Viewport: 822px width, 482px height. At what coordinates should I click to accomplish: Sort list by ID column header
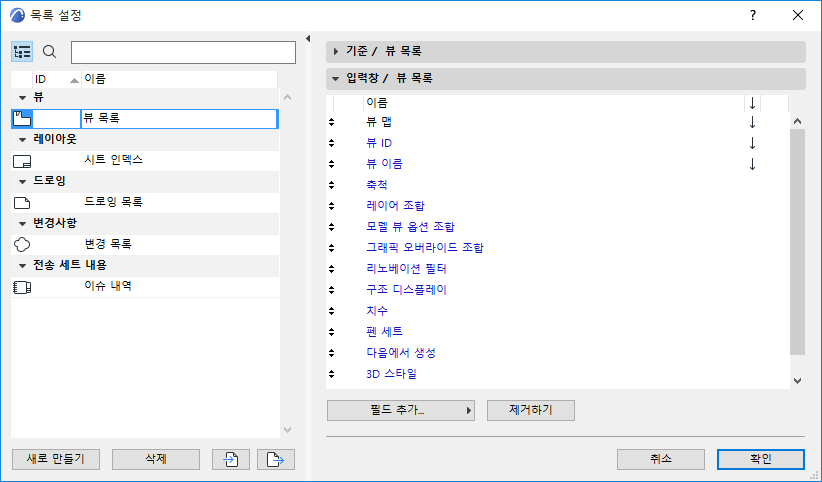pos(57,79)
